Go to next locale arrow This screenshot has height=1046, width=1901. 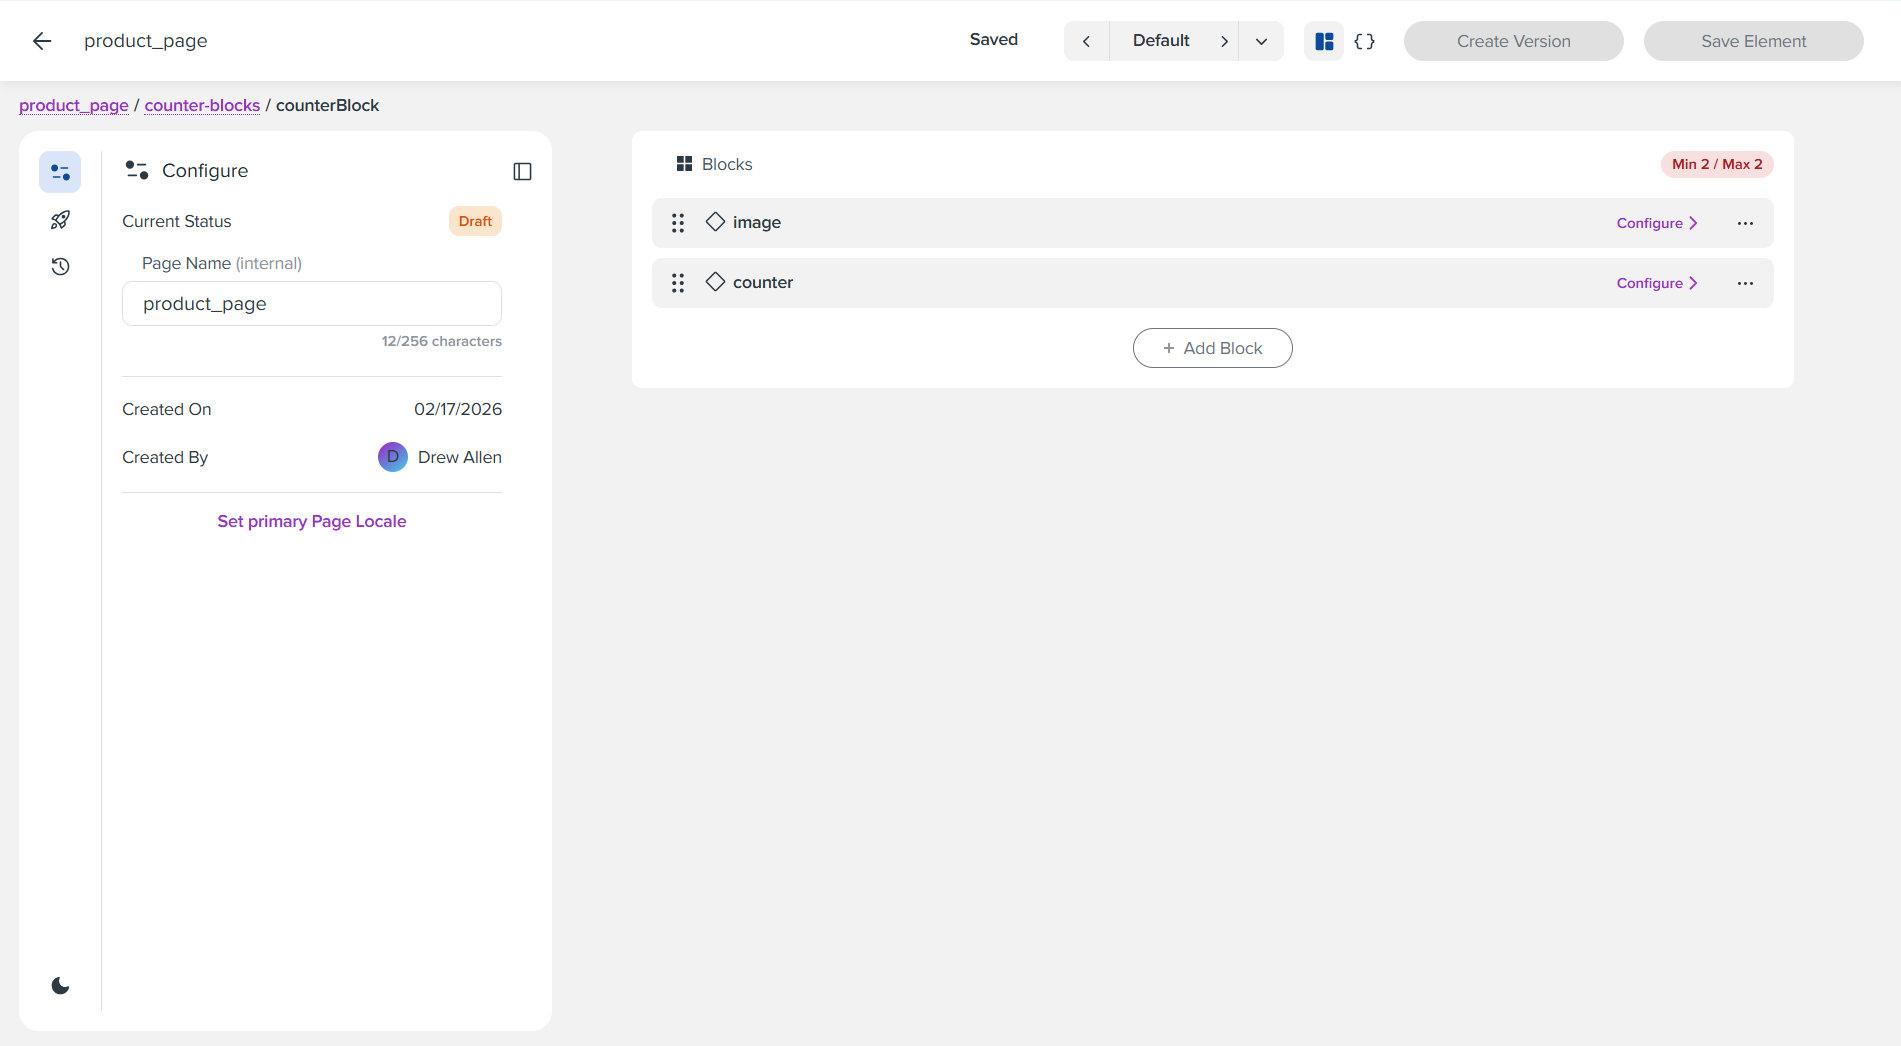pyautogui.click(x=1224, y=41)
